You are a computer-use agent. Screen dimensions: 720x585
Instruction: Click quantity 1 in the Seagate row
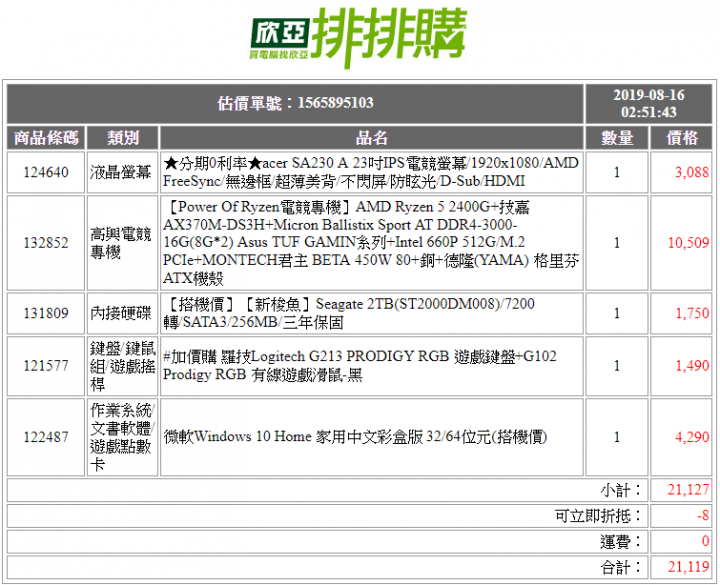617,313
